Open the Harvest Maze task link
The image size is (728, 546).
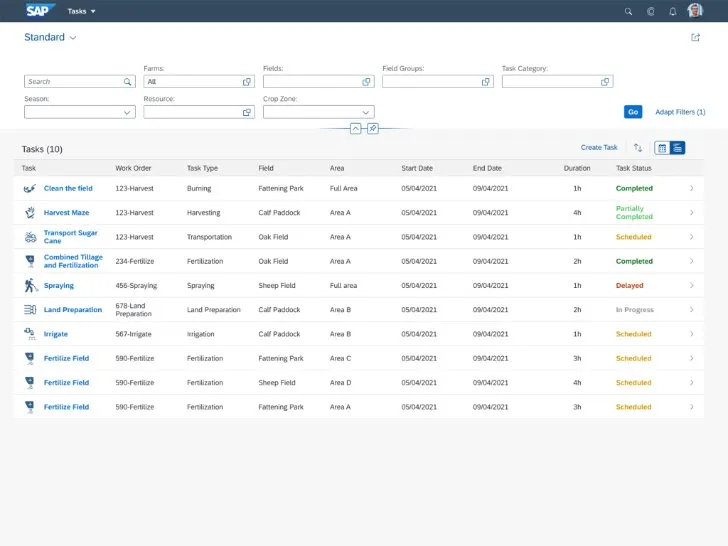click(x=66, y=213)
